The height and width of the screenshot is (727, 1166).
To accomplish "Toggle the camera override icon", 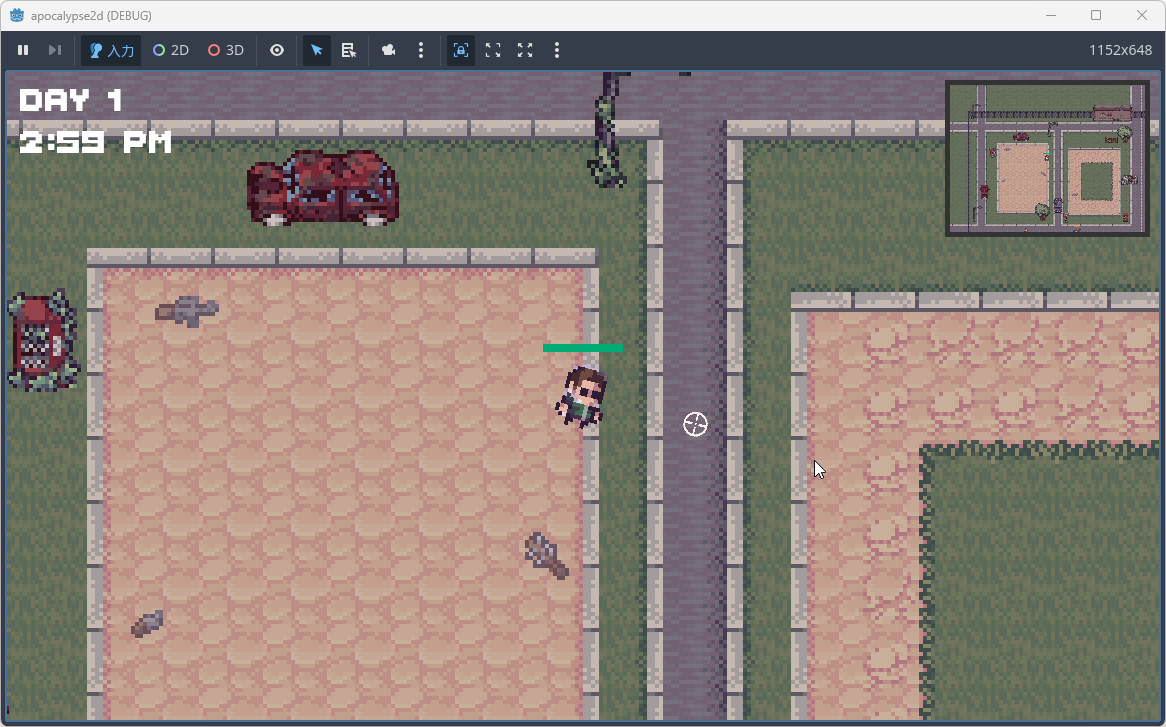I will pyautogui.click(x=388, y=50).
